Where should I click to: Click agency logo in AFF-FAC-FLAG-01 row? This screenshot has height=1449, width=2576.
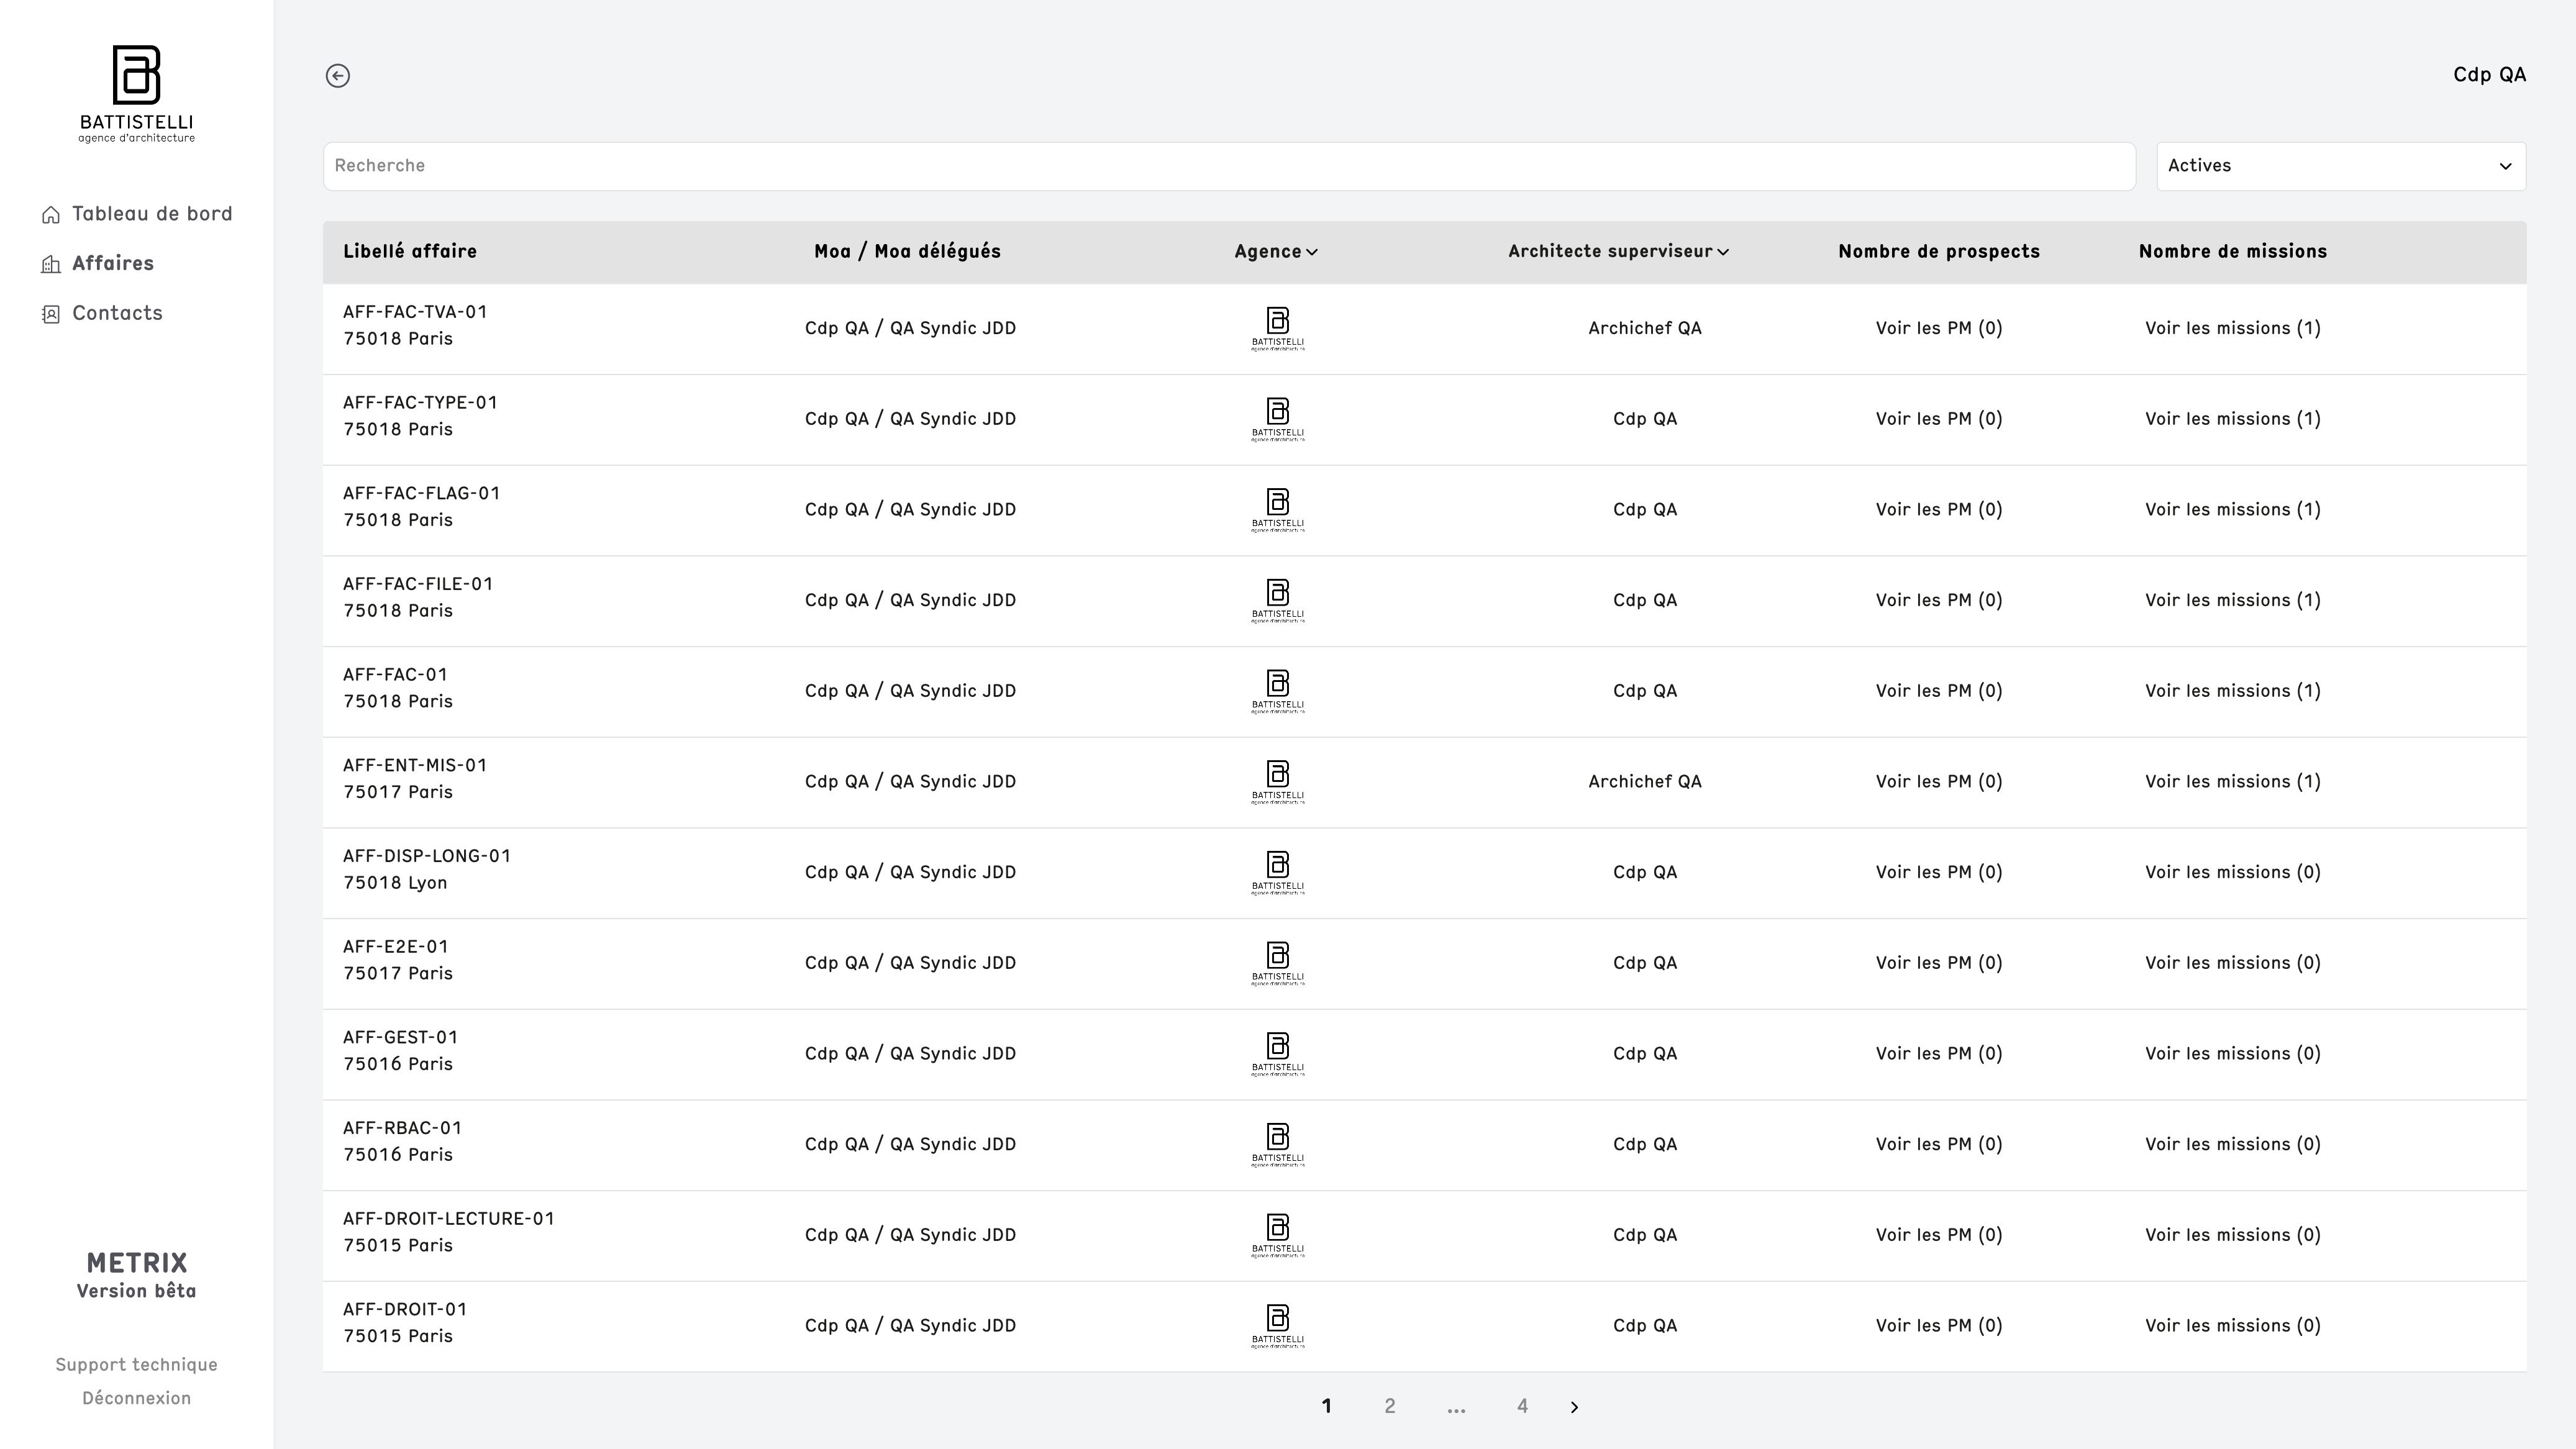pyautogui.click(x=1278, y=510)
